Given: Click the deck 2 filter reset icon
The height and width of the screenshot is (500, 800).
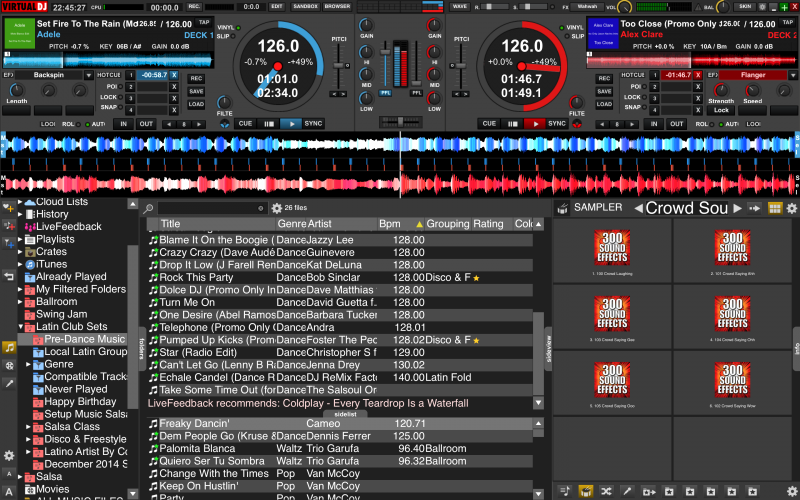Looking at the screenshot, I should [577, 124].
